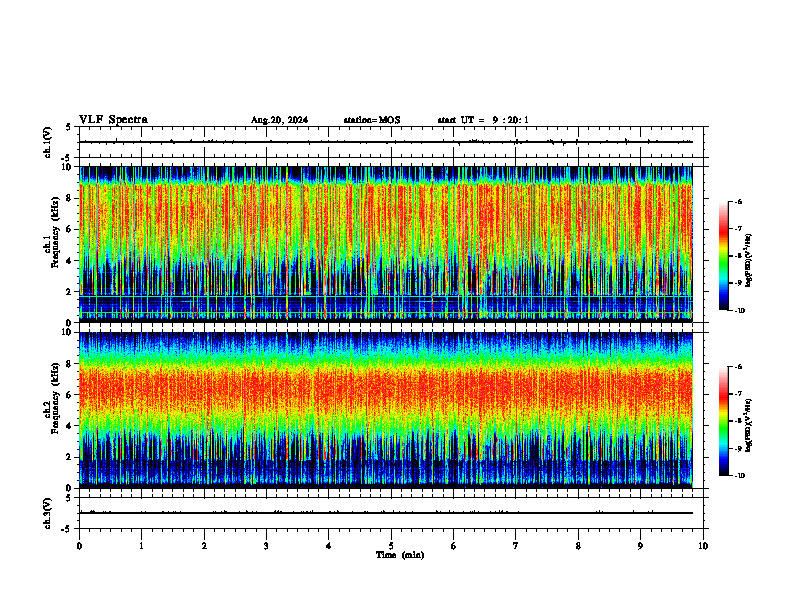Click the "-10" label on ch.1 color scale
The width and height of the screenshot is (792, 612).
pos(739,311)
